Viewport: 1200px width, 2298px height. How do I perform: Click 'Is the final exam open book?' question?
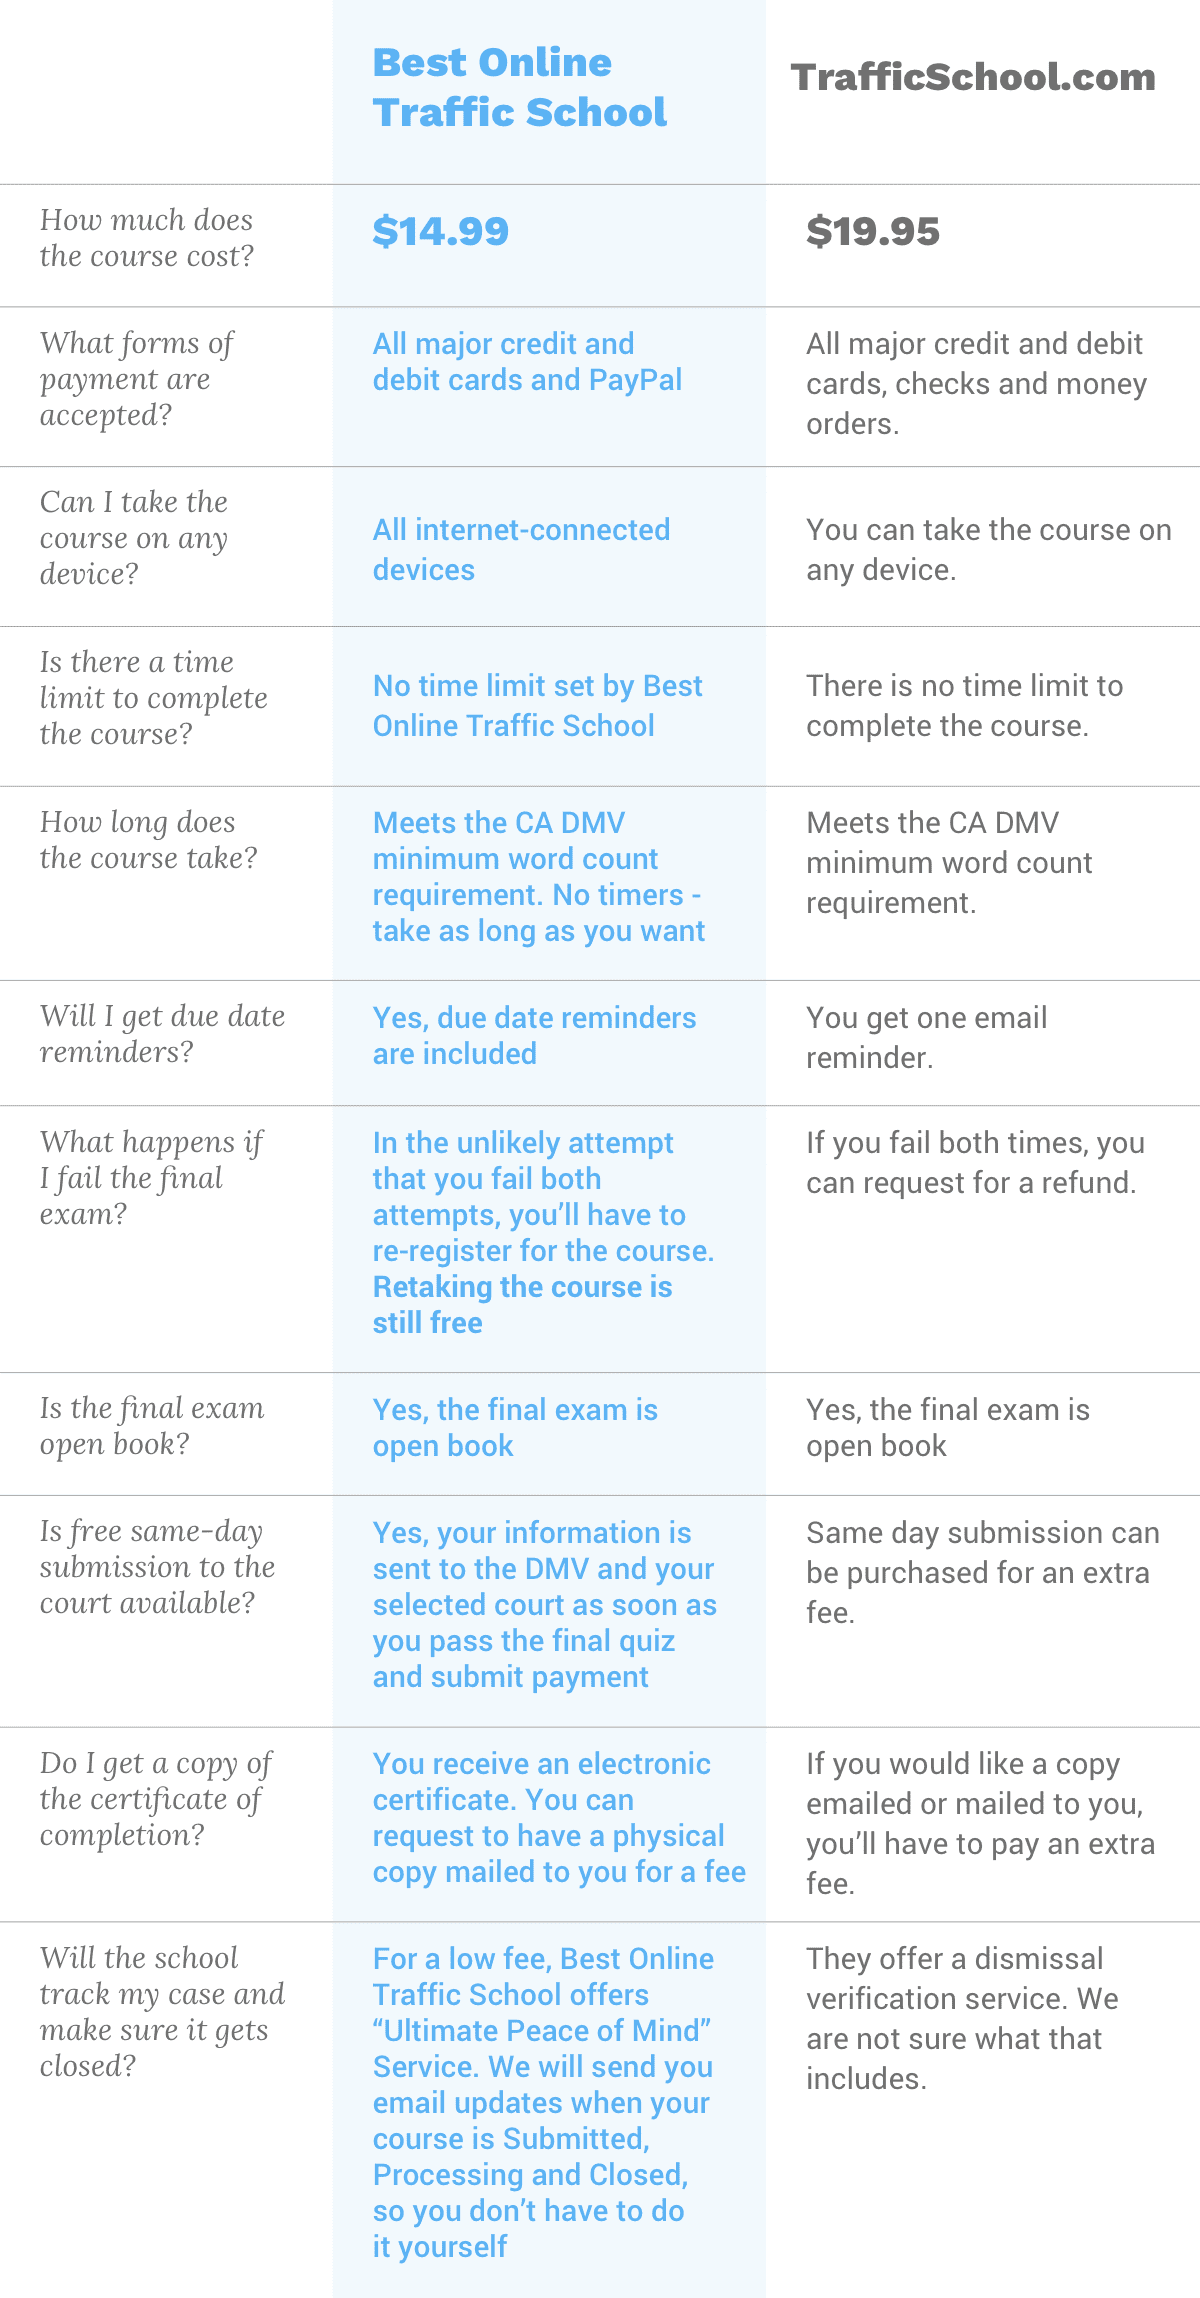(152, 1426)
